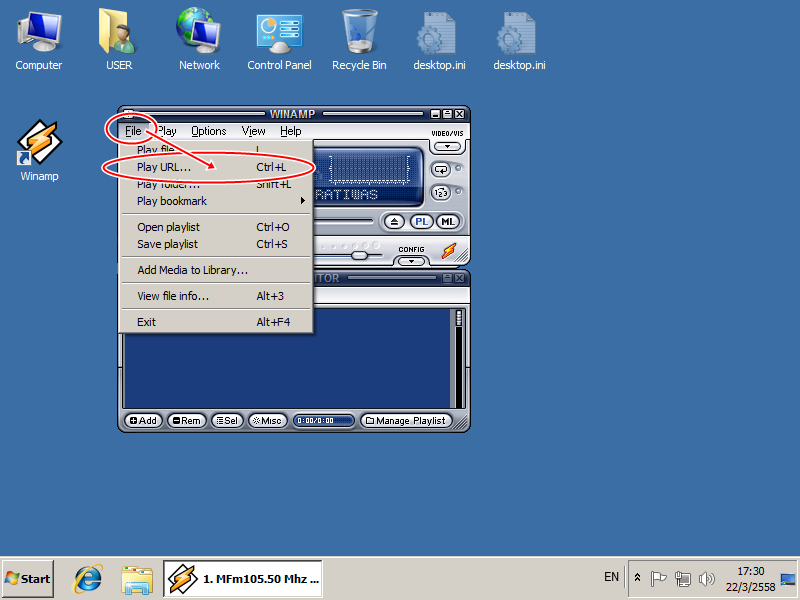Expand the VIDEO/VIS drawer arrow
Screen dimensions: 800x600
tap(447, 147)
